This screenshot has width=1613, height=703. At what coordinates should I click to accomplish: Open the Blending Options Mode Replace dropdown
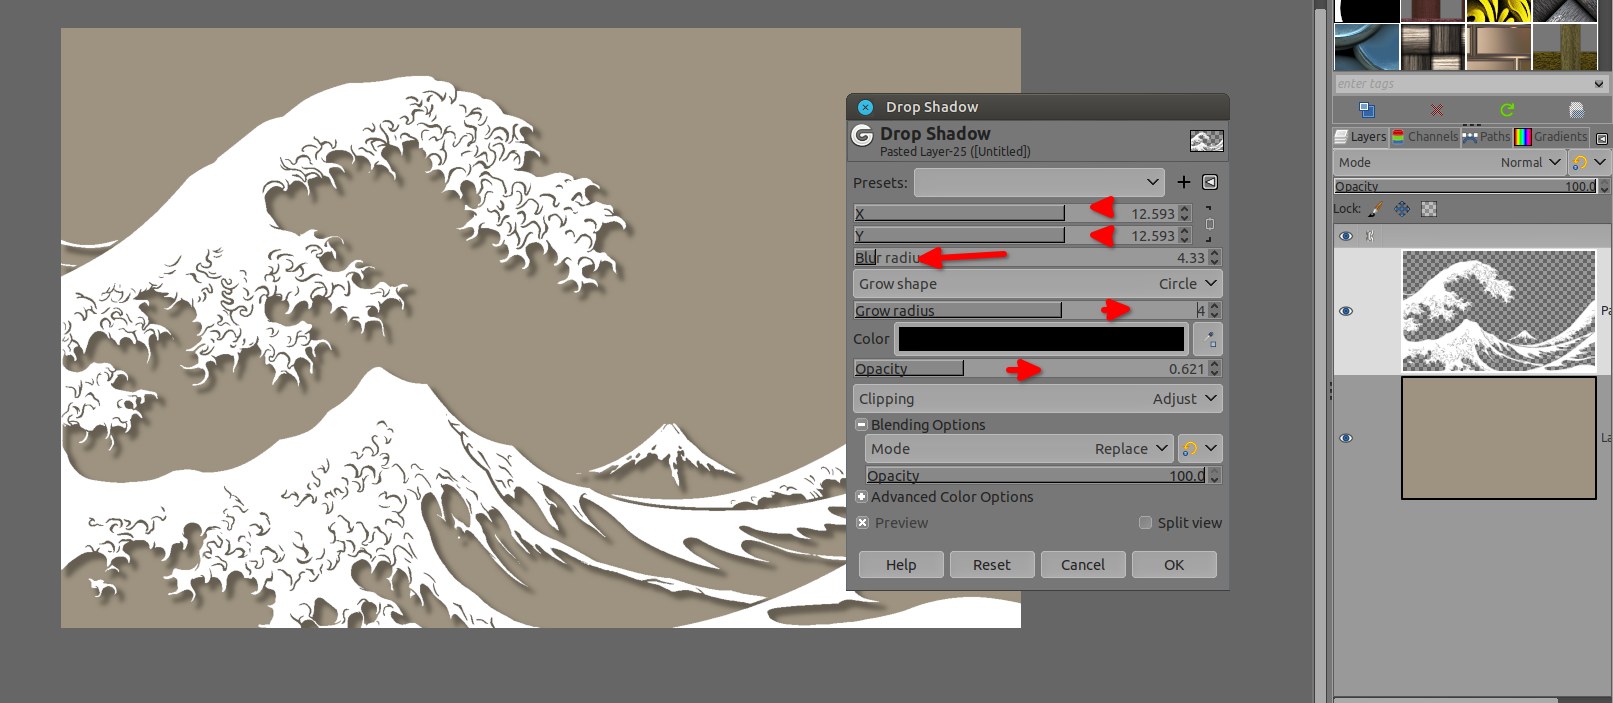1019,449
